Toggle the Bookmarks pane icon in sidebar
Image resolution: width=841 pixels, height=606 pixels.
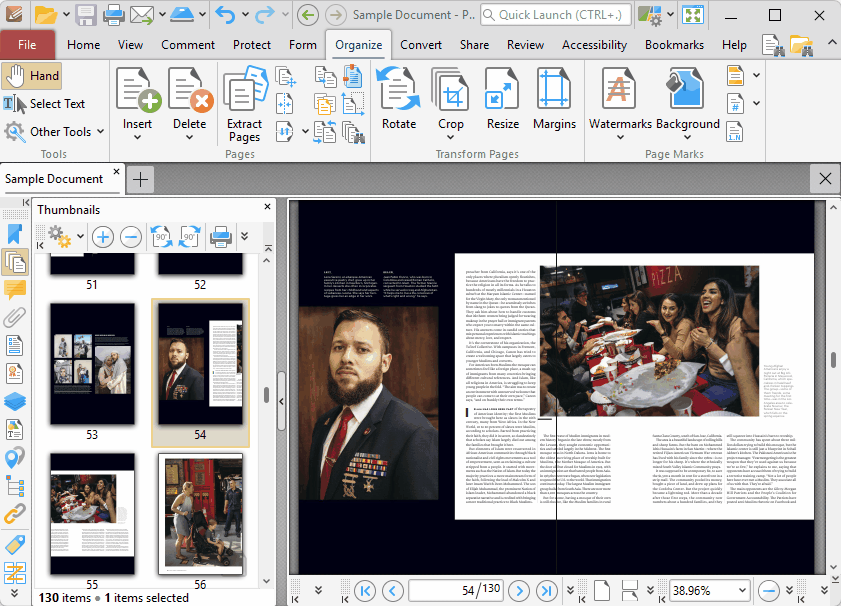pyautogui.click(x=15, y=234)
